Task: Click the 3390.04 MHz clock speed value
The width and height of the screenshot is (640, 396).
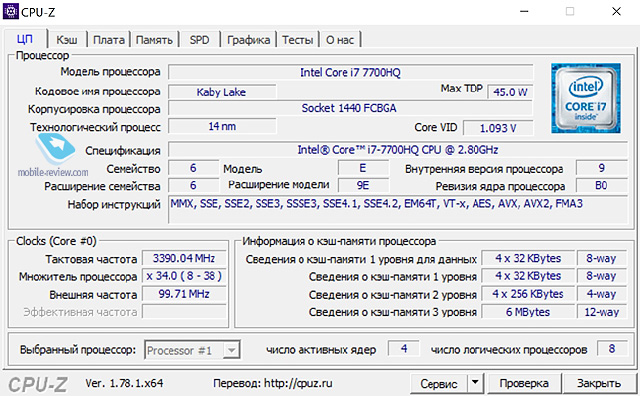Action: pyautogui.click(x=184, y=258)
